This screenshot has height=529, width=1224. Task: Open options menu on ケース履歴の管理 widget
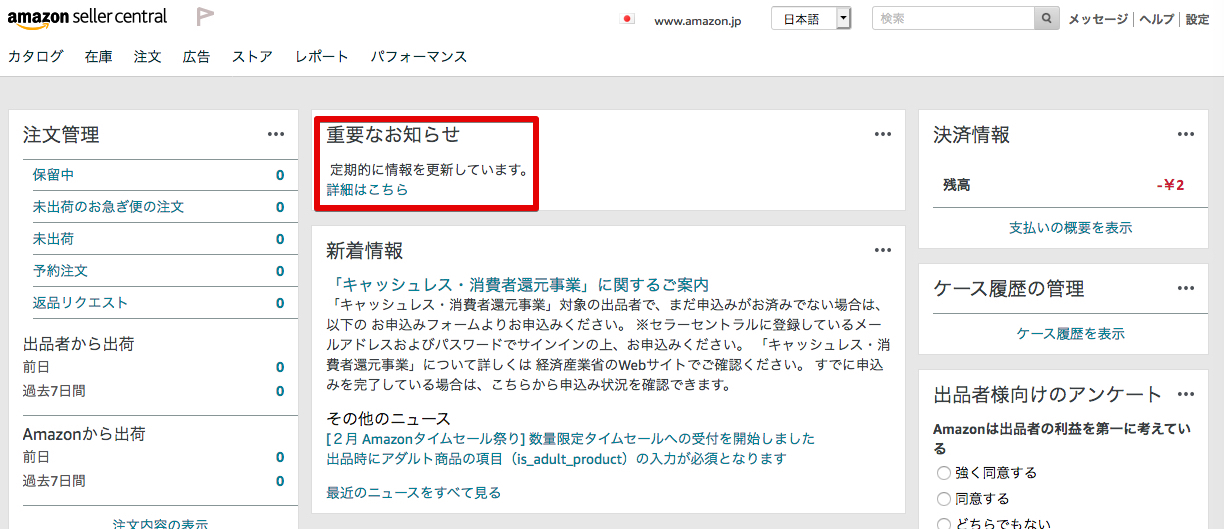(1186, 288)
